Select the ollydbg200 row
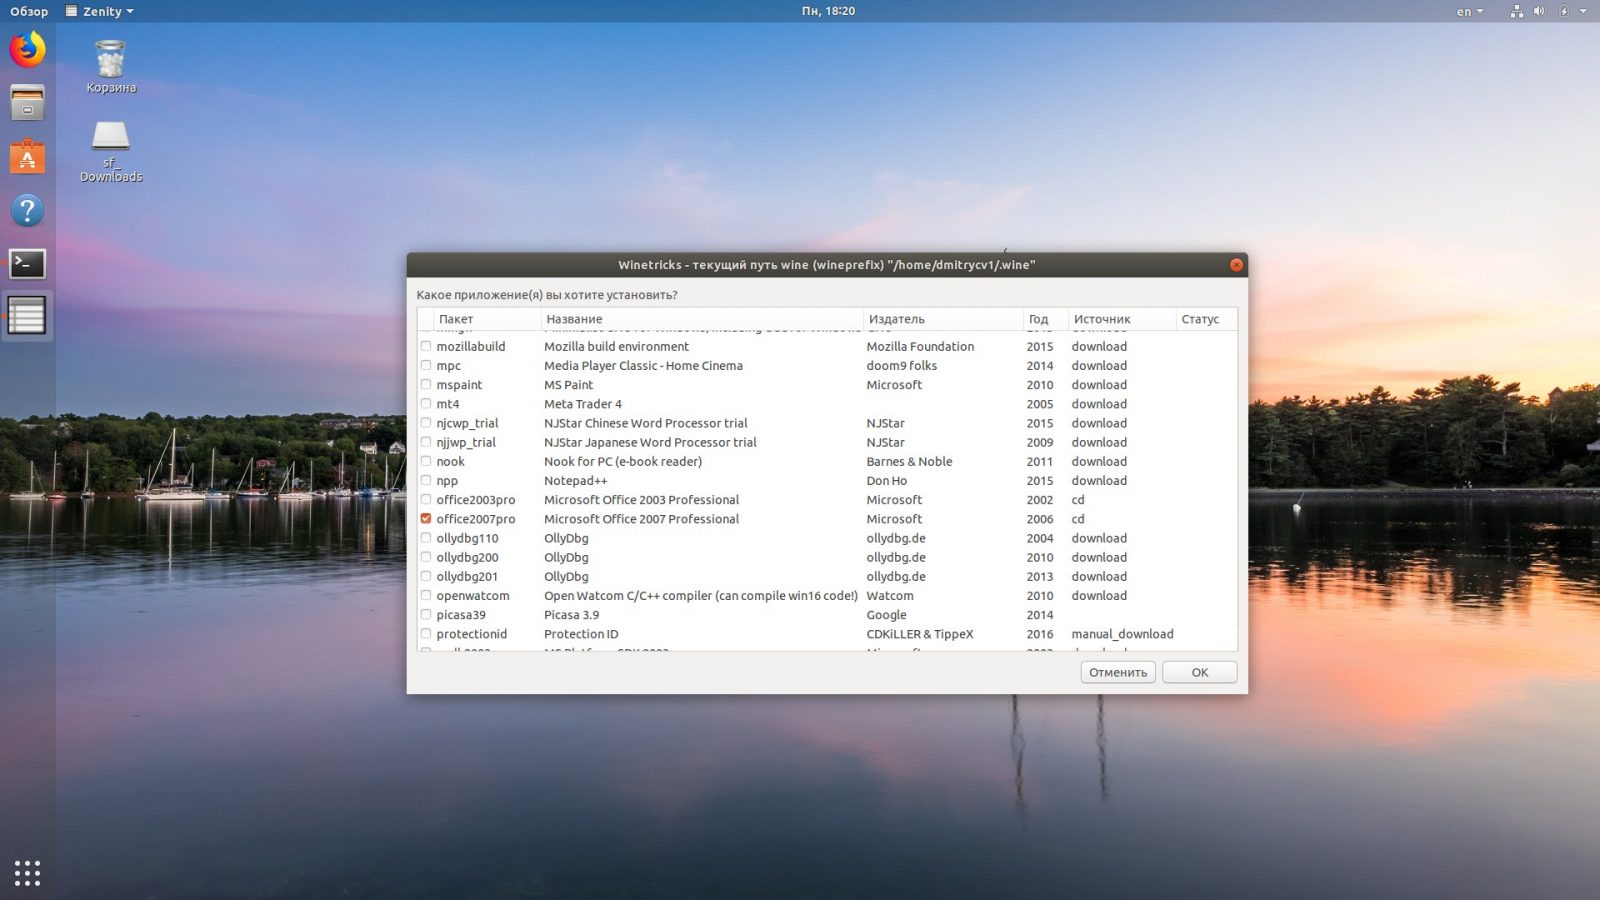Image resolution: width=1600 pixels, height=900 pixels. [x=827, y=557]
